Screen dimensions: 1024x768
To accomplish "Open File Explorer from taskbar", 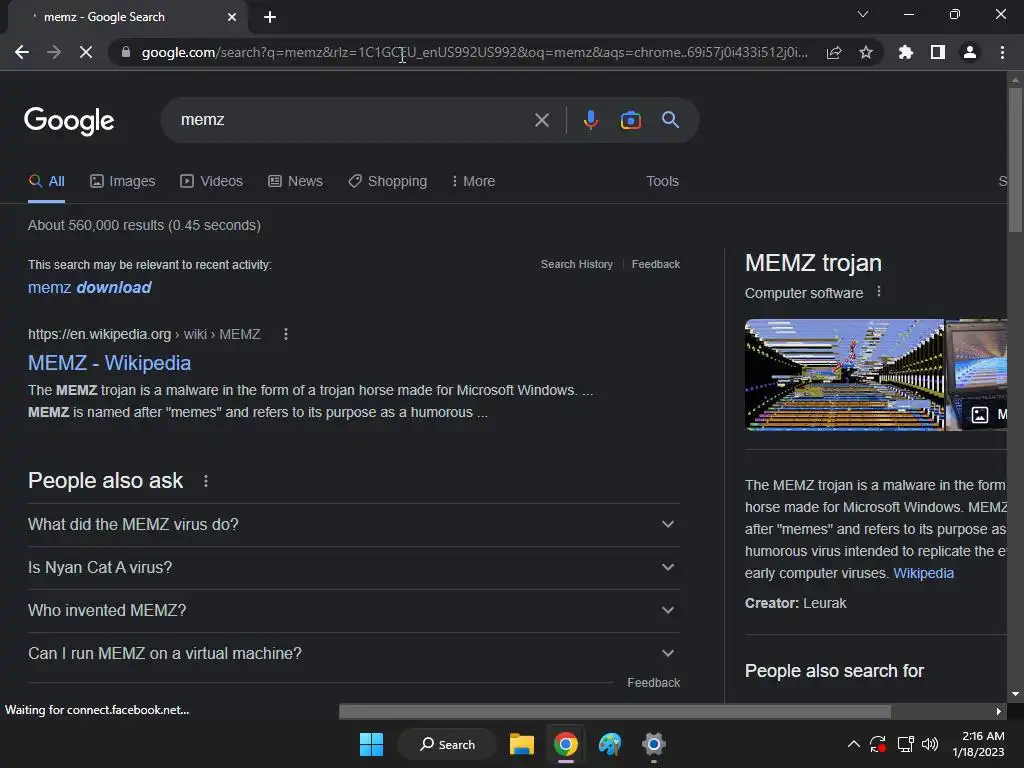I will click(522, 744).
